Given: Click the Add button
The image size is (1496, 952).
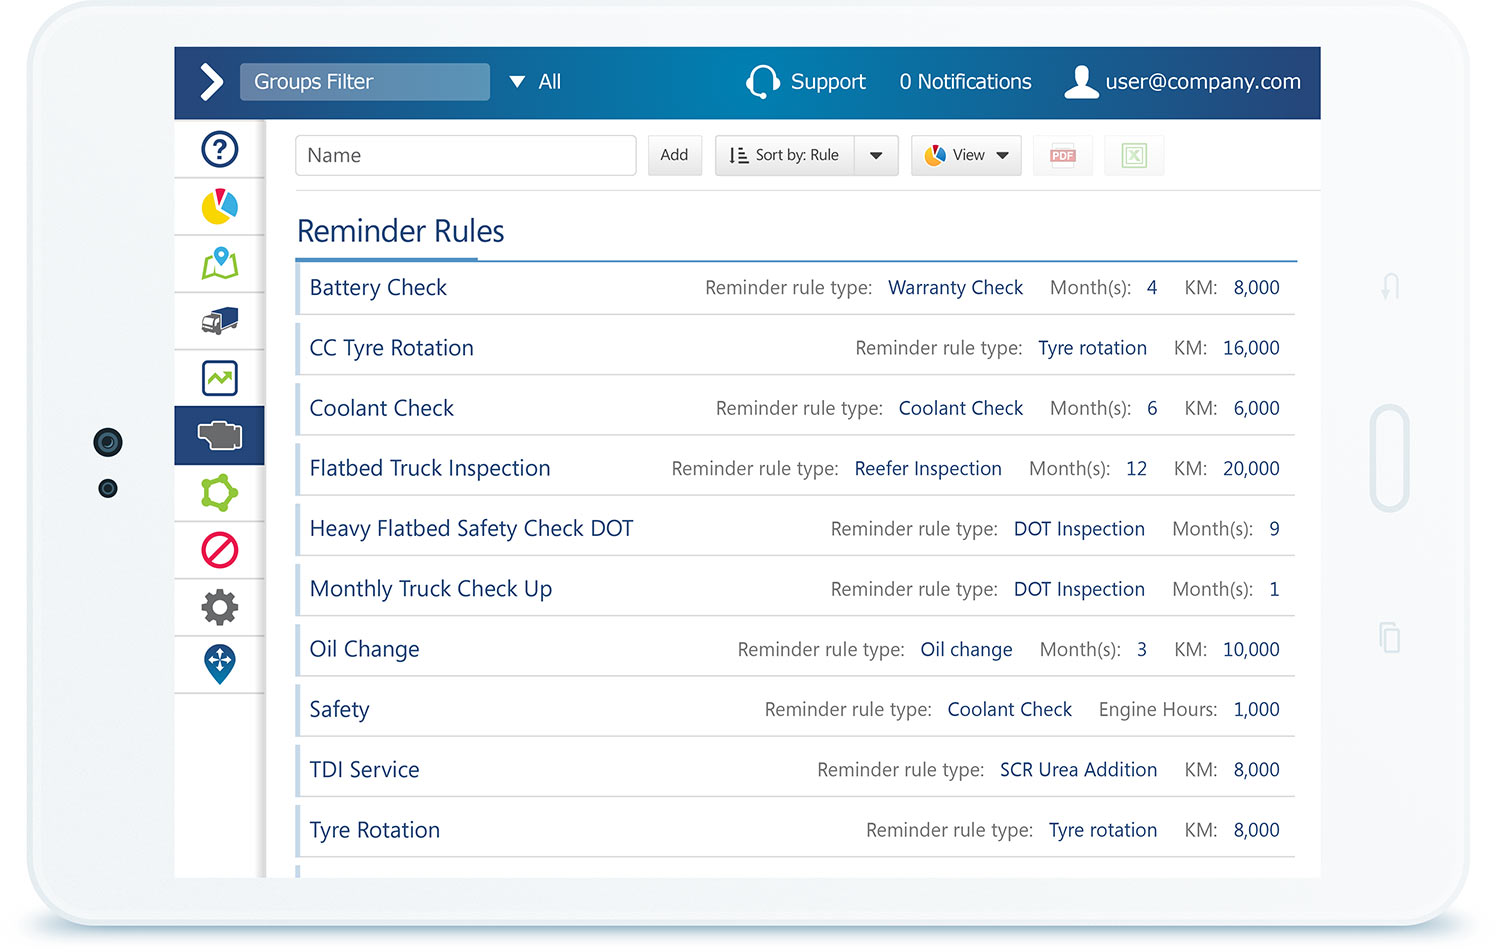Looking at the screenshot, I should (674, 155).
